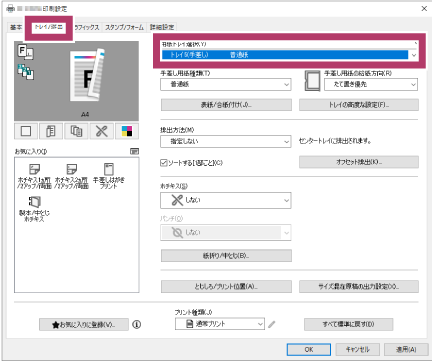Click the すべて標準に戻す button
This screenshot has width=432, height=362.
(348, 324)
